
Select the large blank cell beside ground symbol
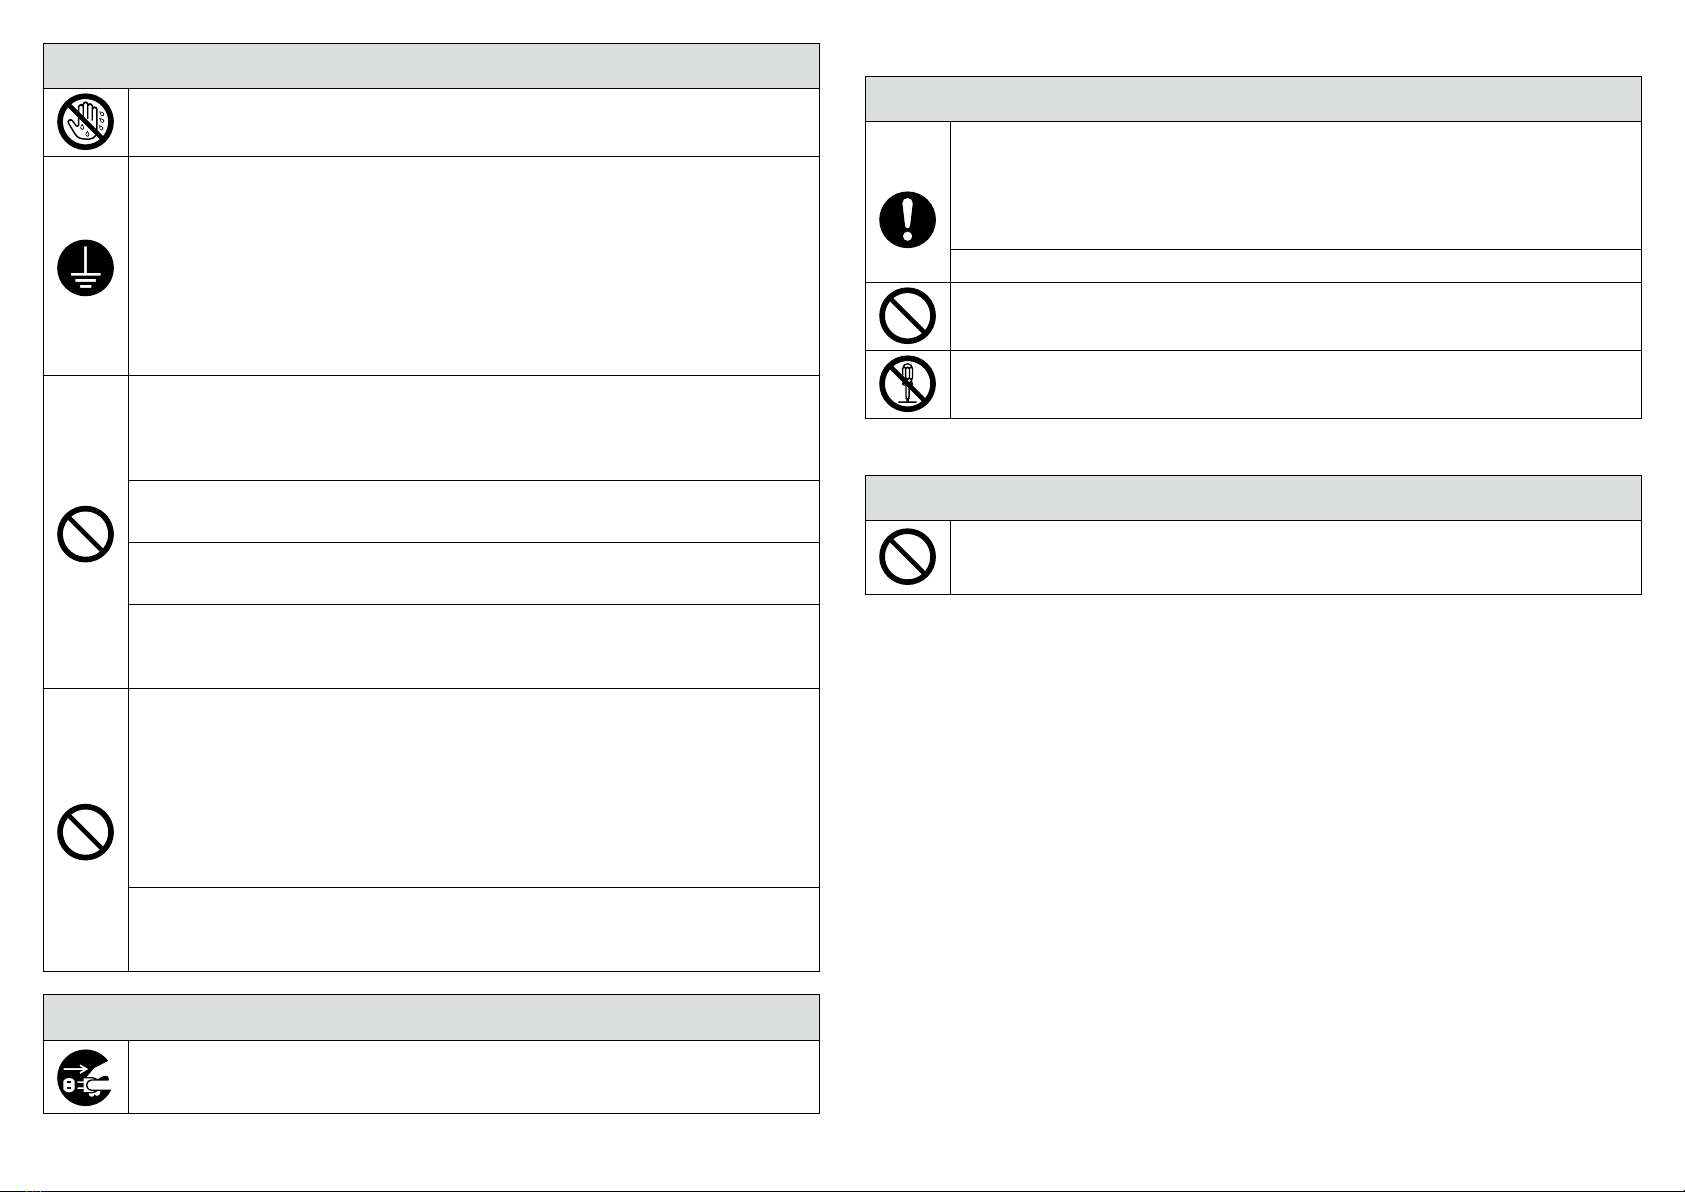474,266
